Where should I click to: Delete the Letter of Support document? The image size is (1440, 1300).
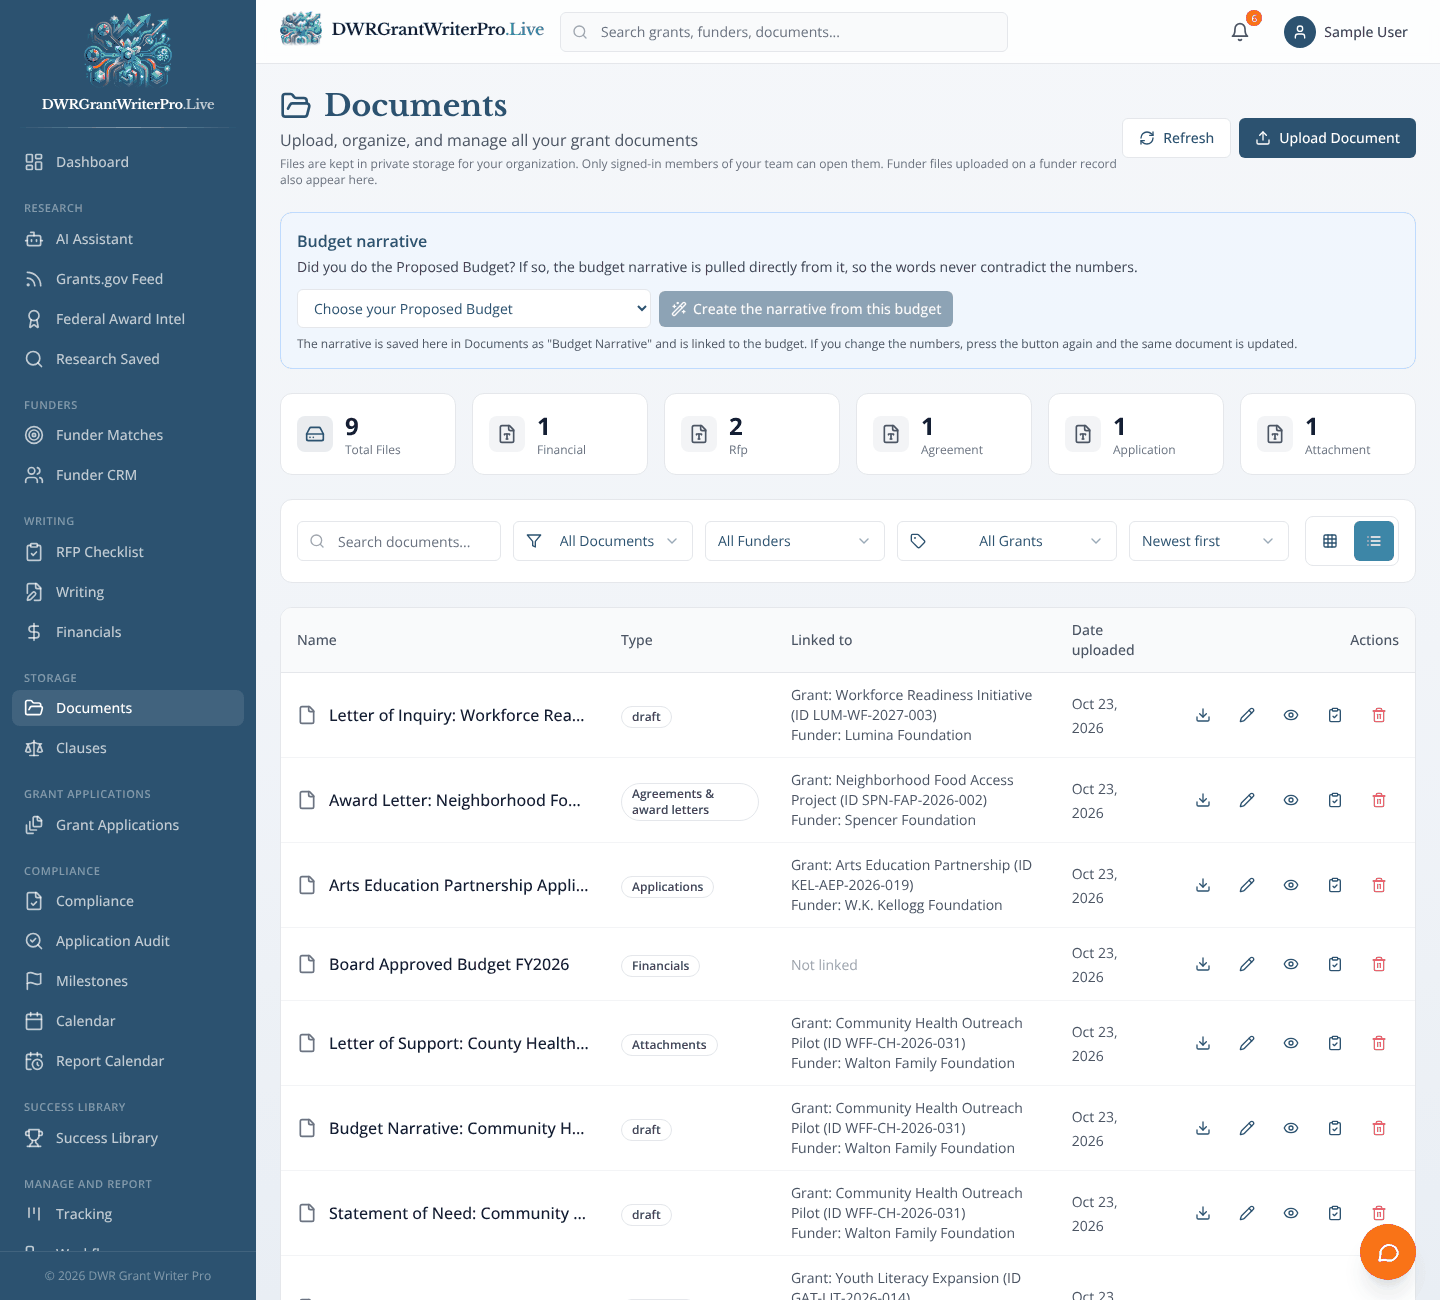pos(1379,1043)
